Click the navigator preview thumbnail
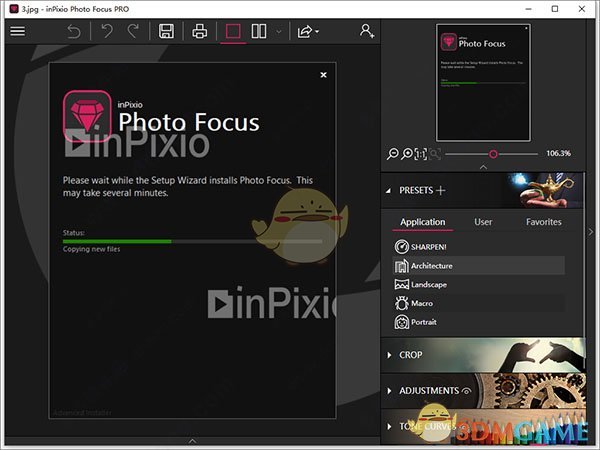 click(483, 83)
